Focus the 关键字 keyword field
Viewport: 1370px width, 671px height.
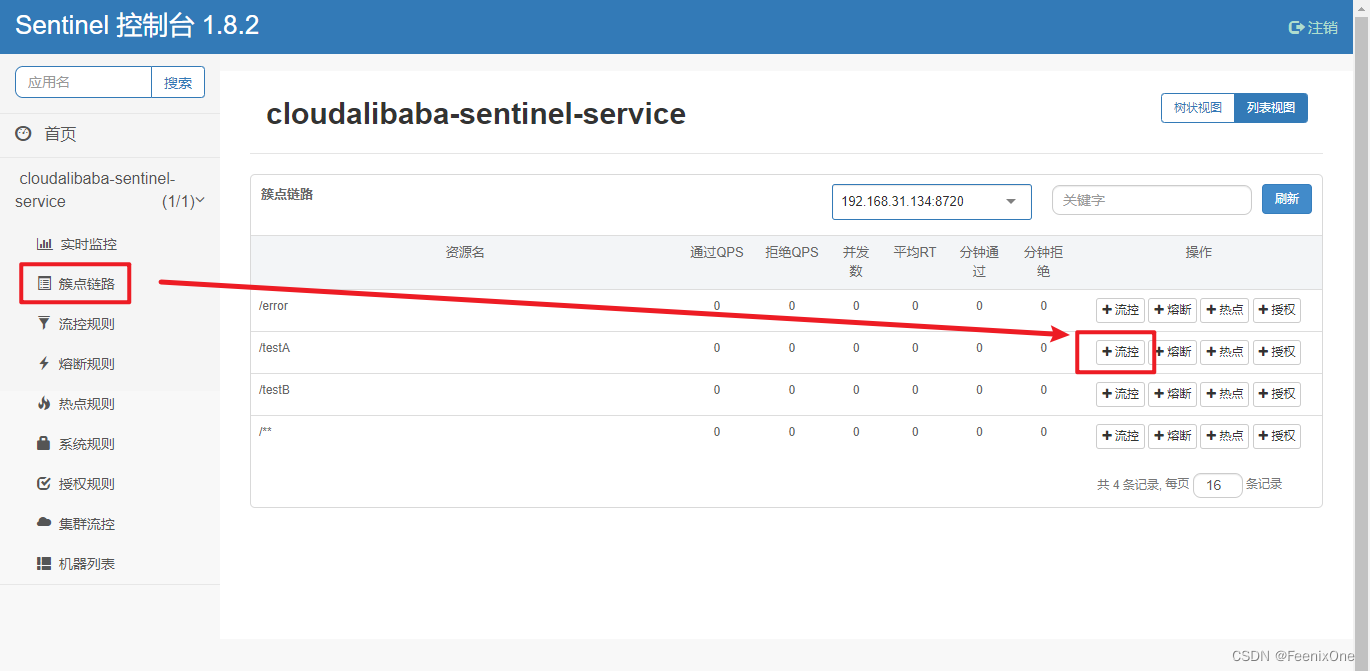click(1152, 200)
